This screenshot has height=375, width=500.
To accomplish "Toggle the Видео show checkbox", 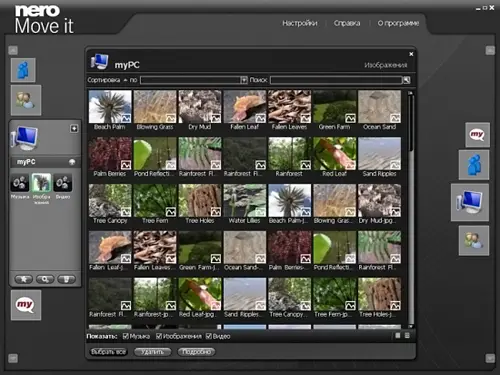I will (x=209, y=336).
